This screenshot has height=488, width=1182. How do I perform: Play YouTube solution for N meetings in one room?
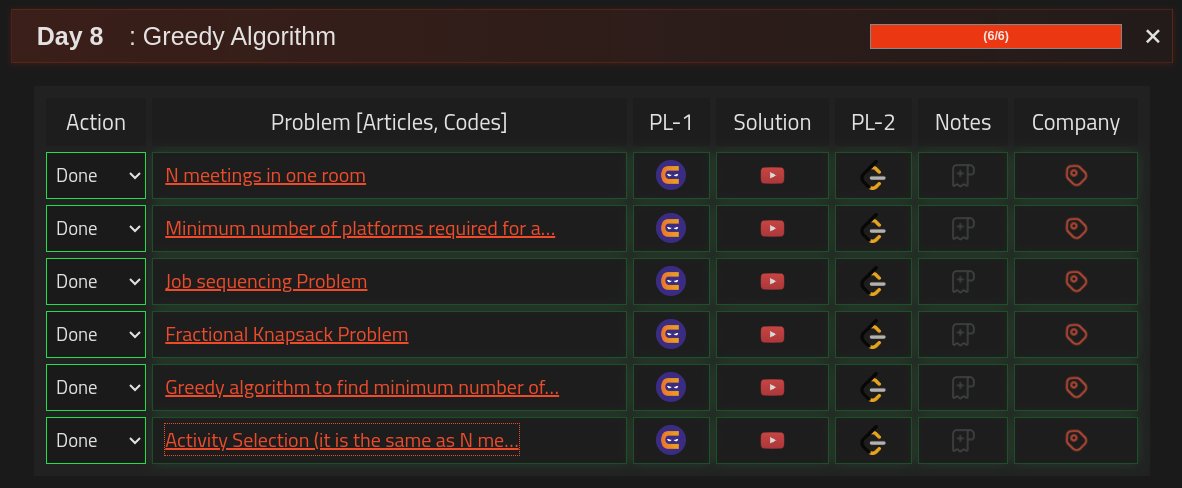[772, 175]
